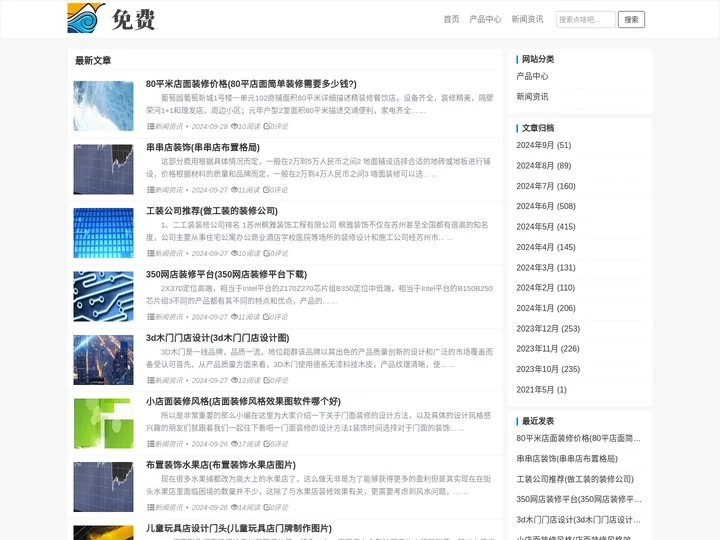Open archive 2023年10月 (235)
This screenshot has height=540, width=720.
pos(548,369)
